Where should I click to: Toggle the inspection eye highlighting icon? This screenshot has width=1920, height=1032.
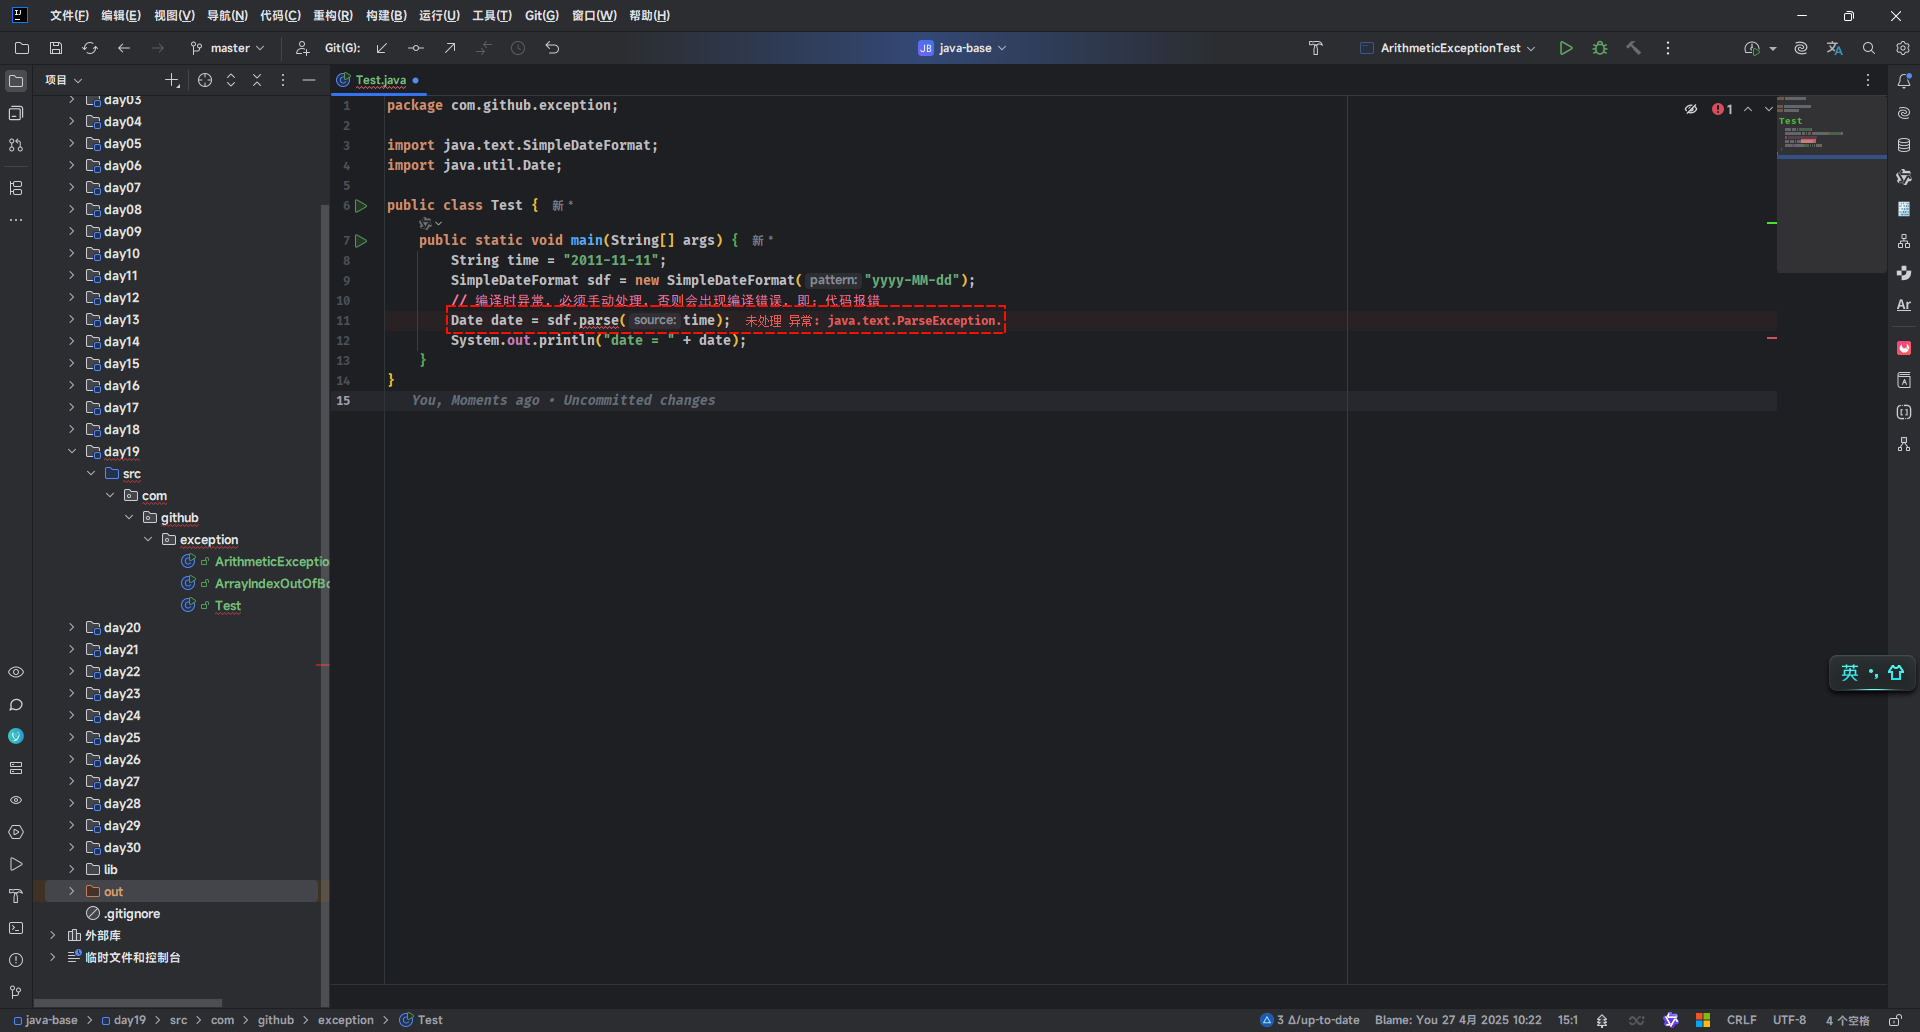point(1691,109)
